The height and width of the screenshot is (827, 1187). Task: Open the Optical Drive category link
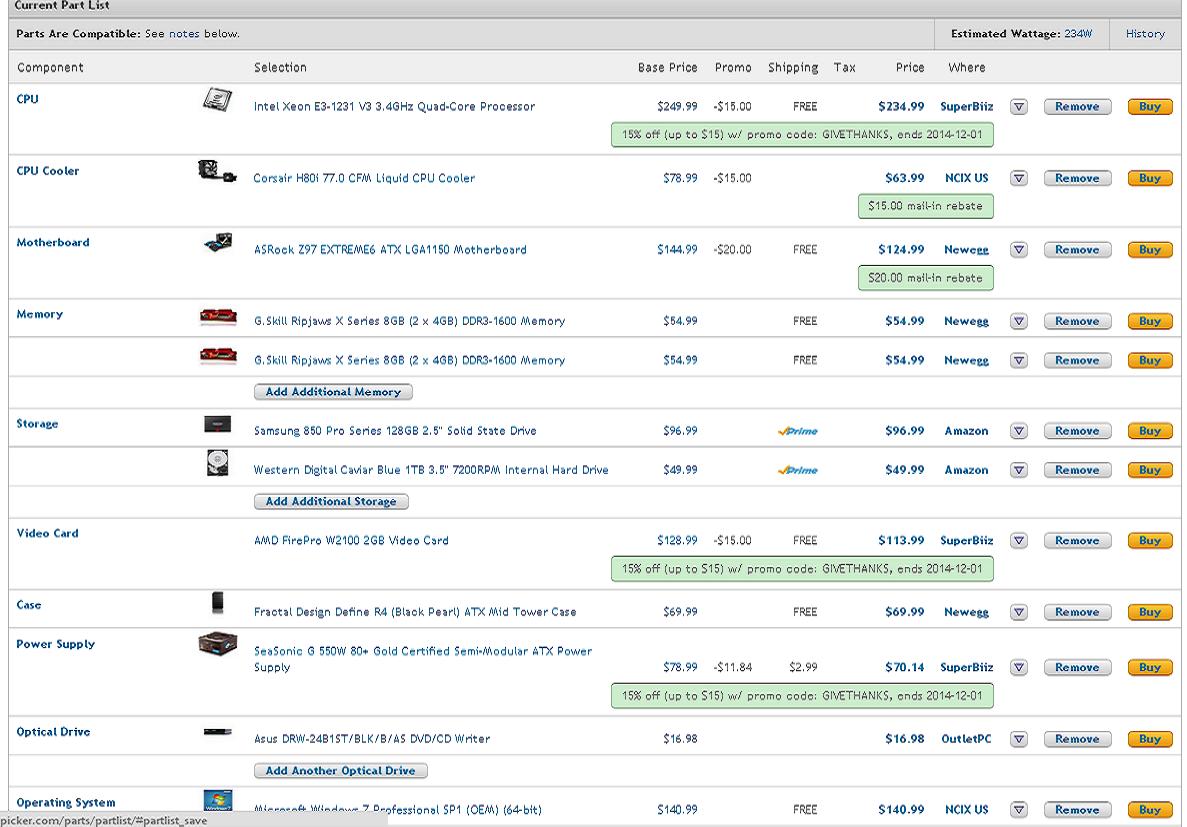pos(53,732)
